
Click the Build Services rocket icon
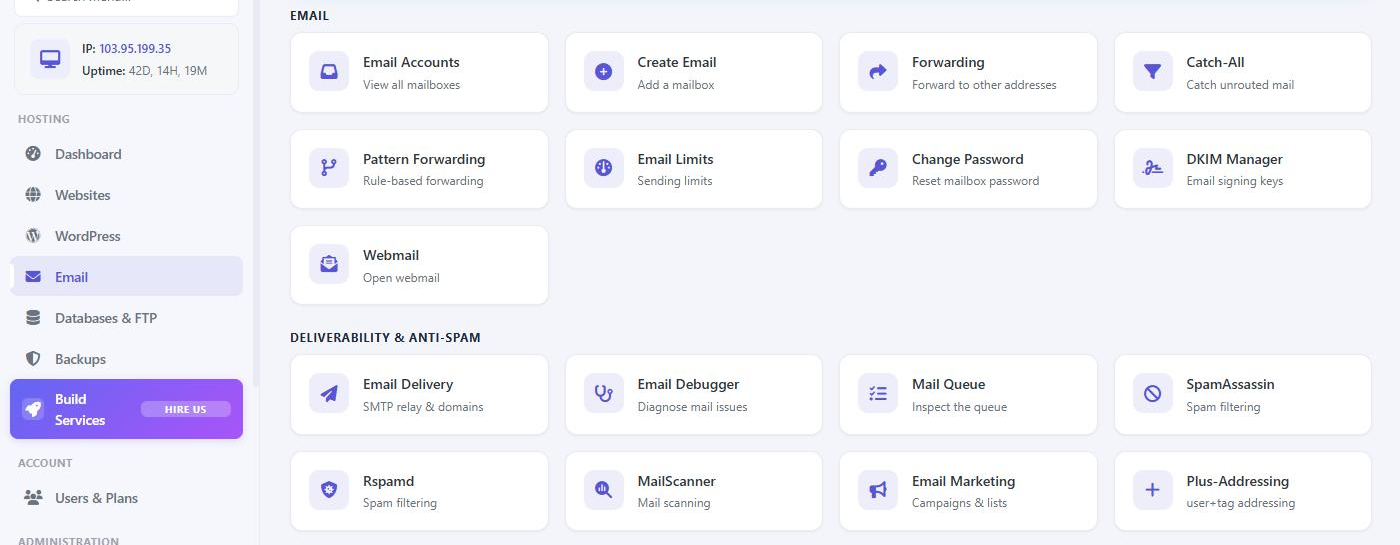click(33, 409)
